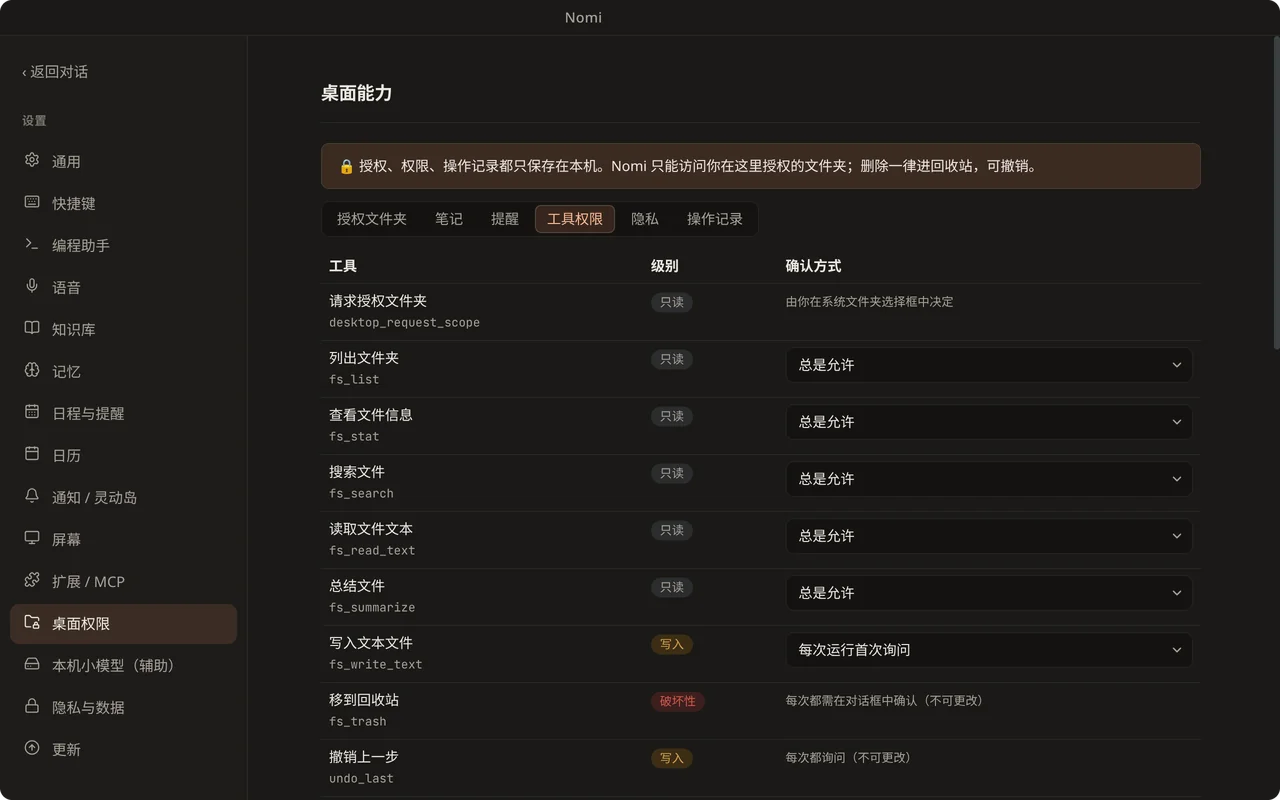Click the calendar icon beside 日程与提醒

(32, 412)
